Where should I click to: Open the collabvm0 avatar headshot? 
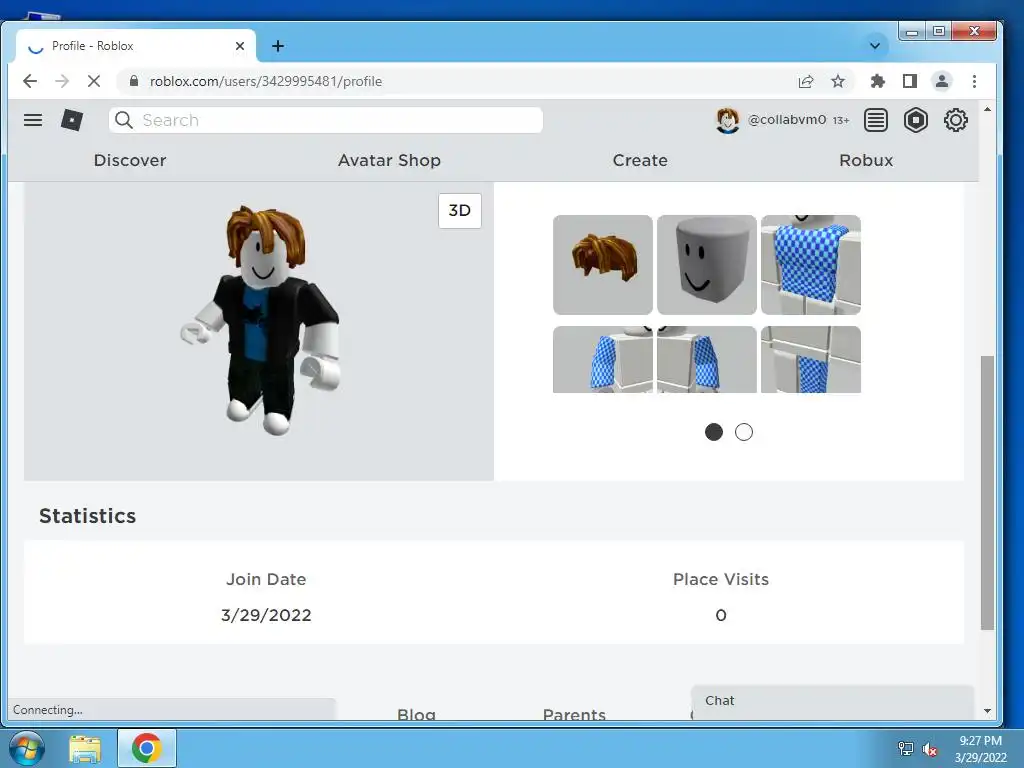727,120
